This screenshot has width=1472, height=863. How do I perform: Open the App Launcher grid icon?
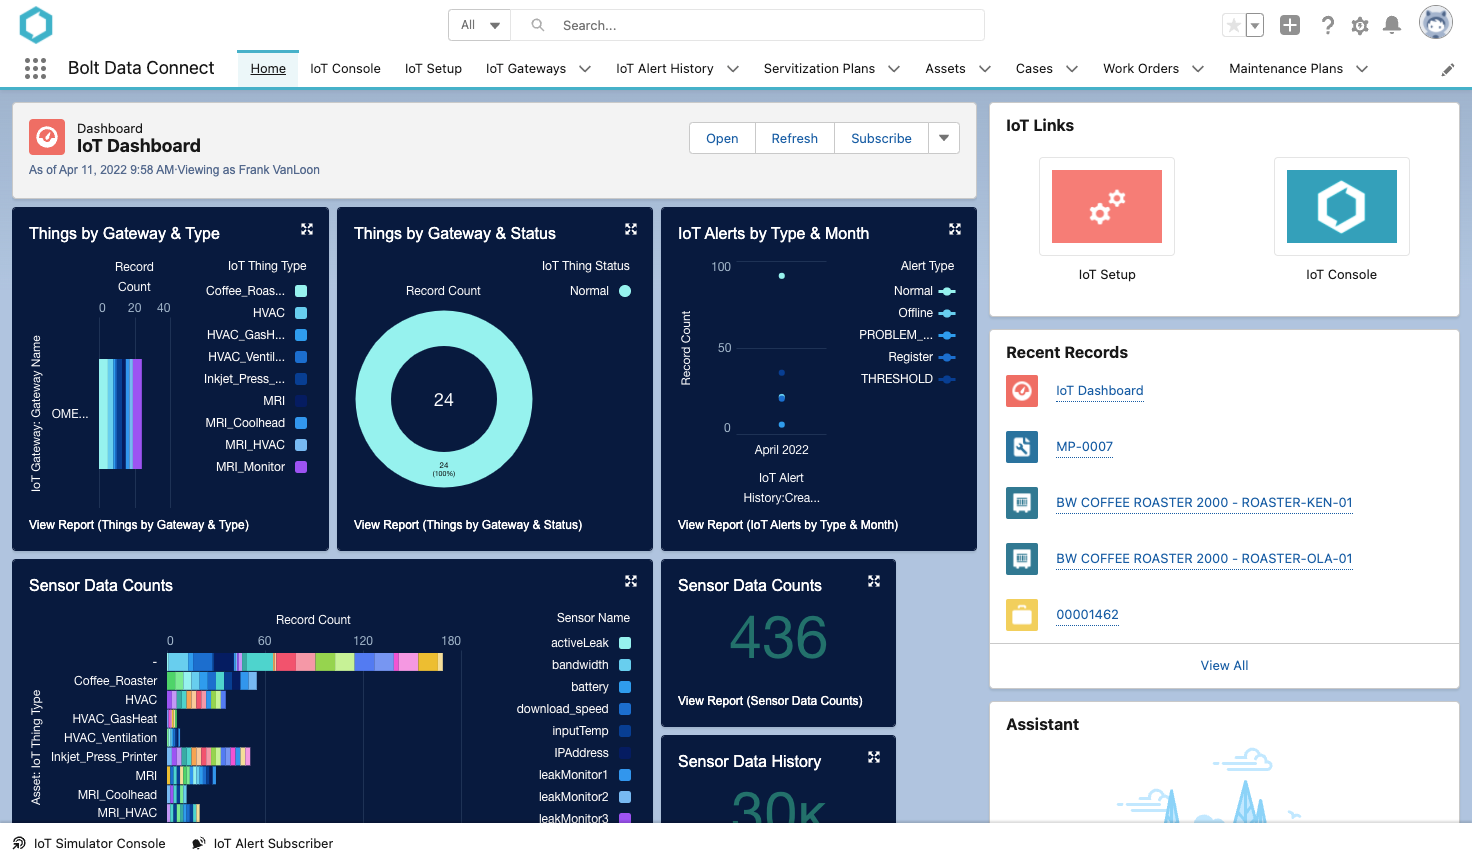[35, 68]
